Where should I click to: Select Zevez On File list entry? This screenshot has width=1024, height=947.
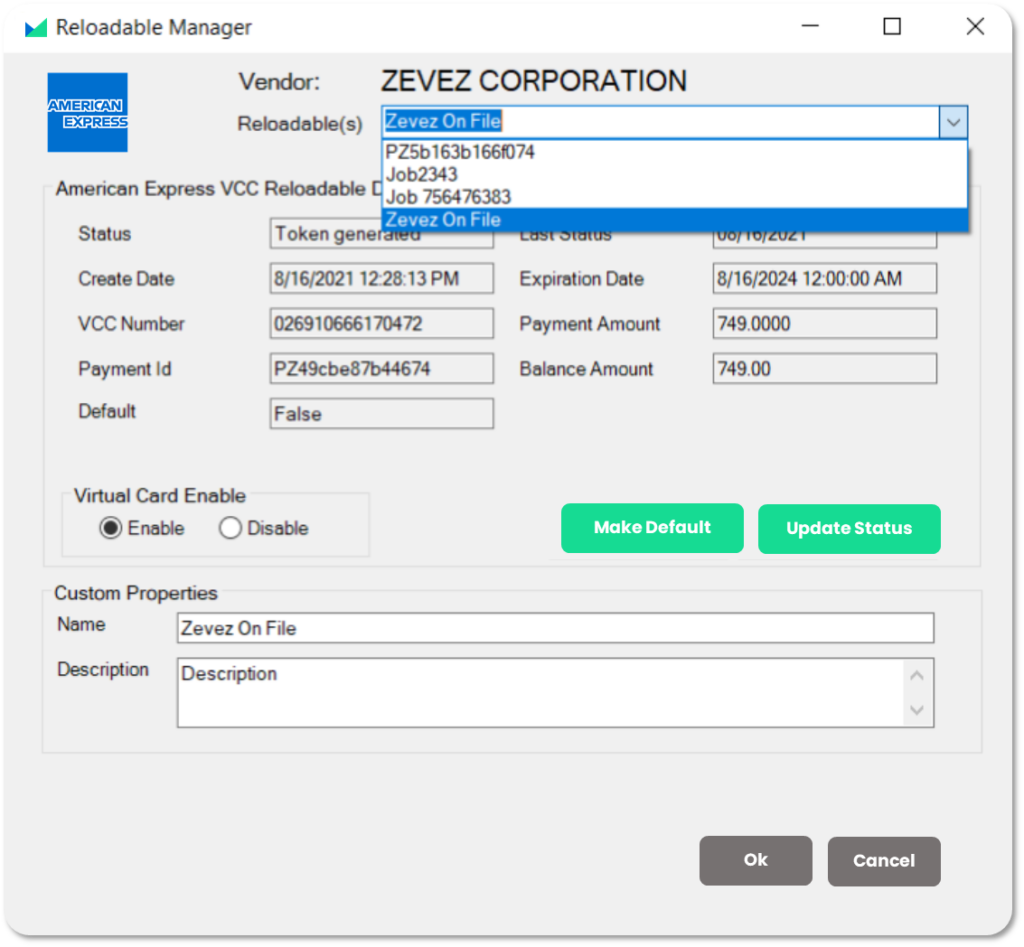coord(674,219)
